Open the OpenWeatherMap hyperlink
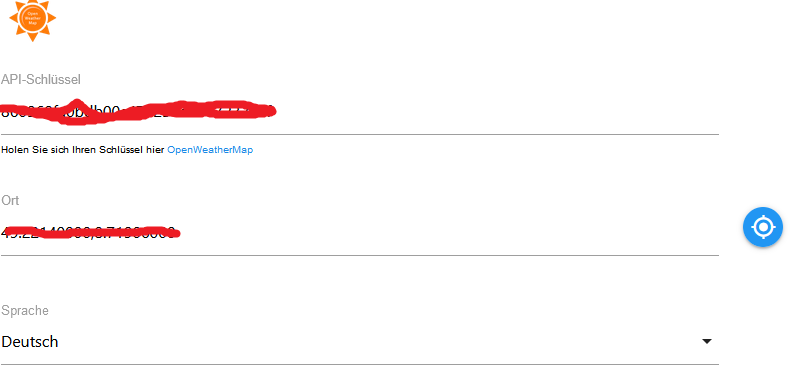792x382 pixels. (210, 150)
